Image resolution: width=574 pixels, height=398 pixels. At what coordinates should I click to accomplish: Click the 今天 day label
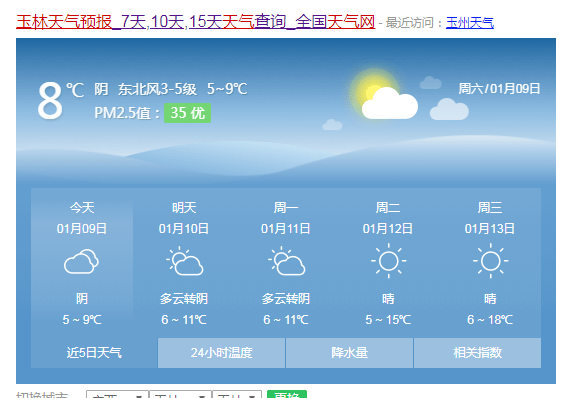[x=82, y=208]
